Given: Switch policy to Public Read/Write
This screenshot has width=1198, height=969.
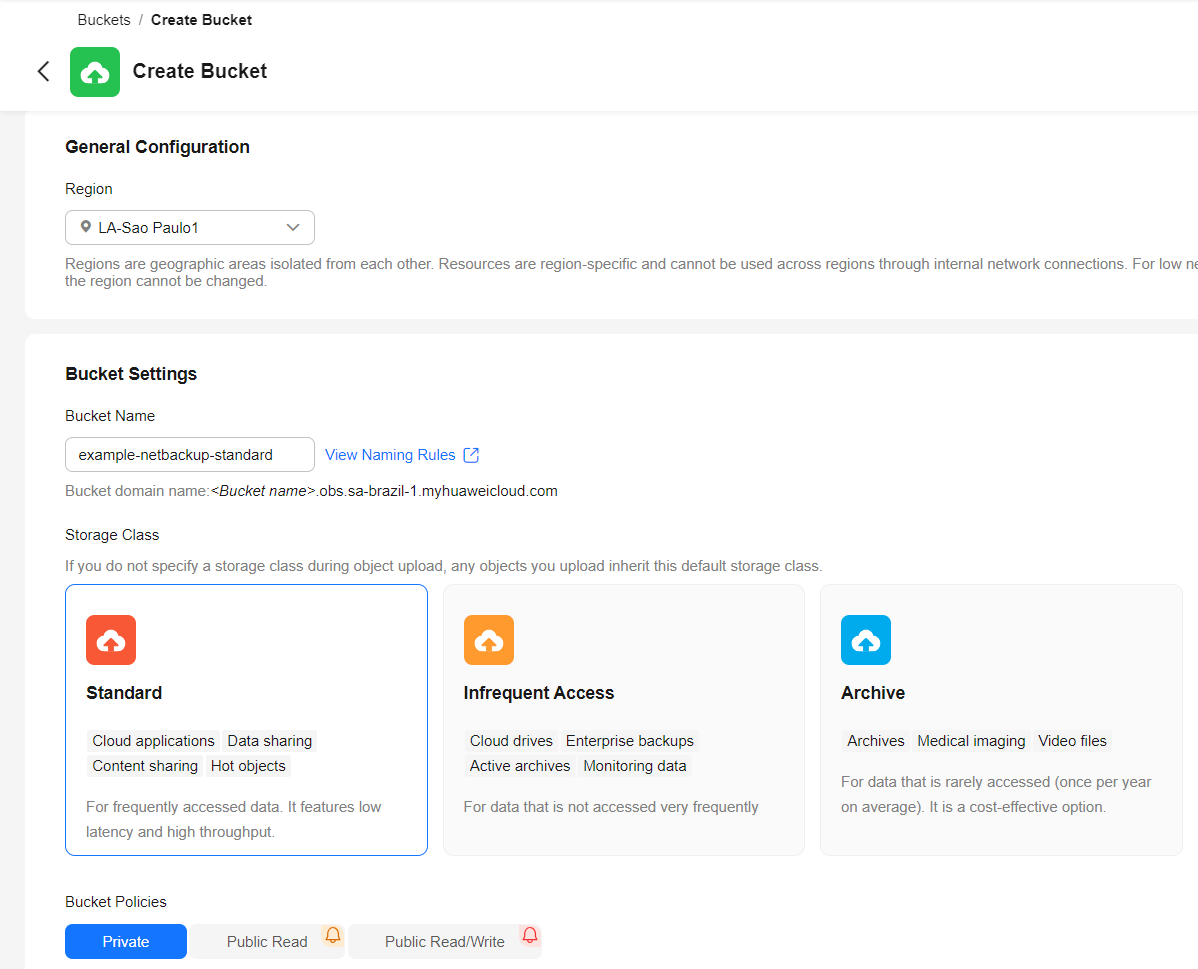Looking at the screenshot, I should (x=444, y=941).
